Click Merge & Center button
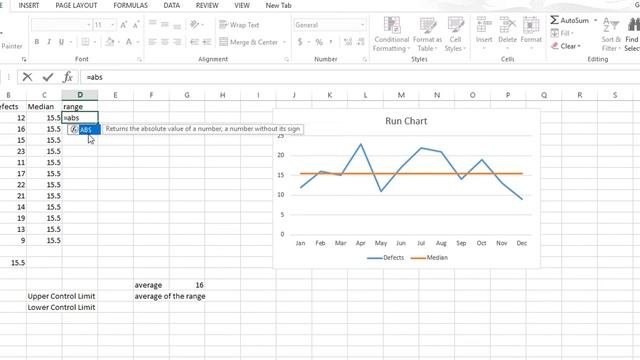This screenshot has height=360, width=640. pyautogui.click(x=249, y=42)
